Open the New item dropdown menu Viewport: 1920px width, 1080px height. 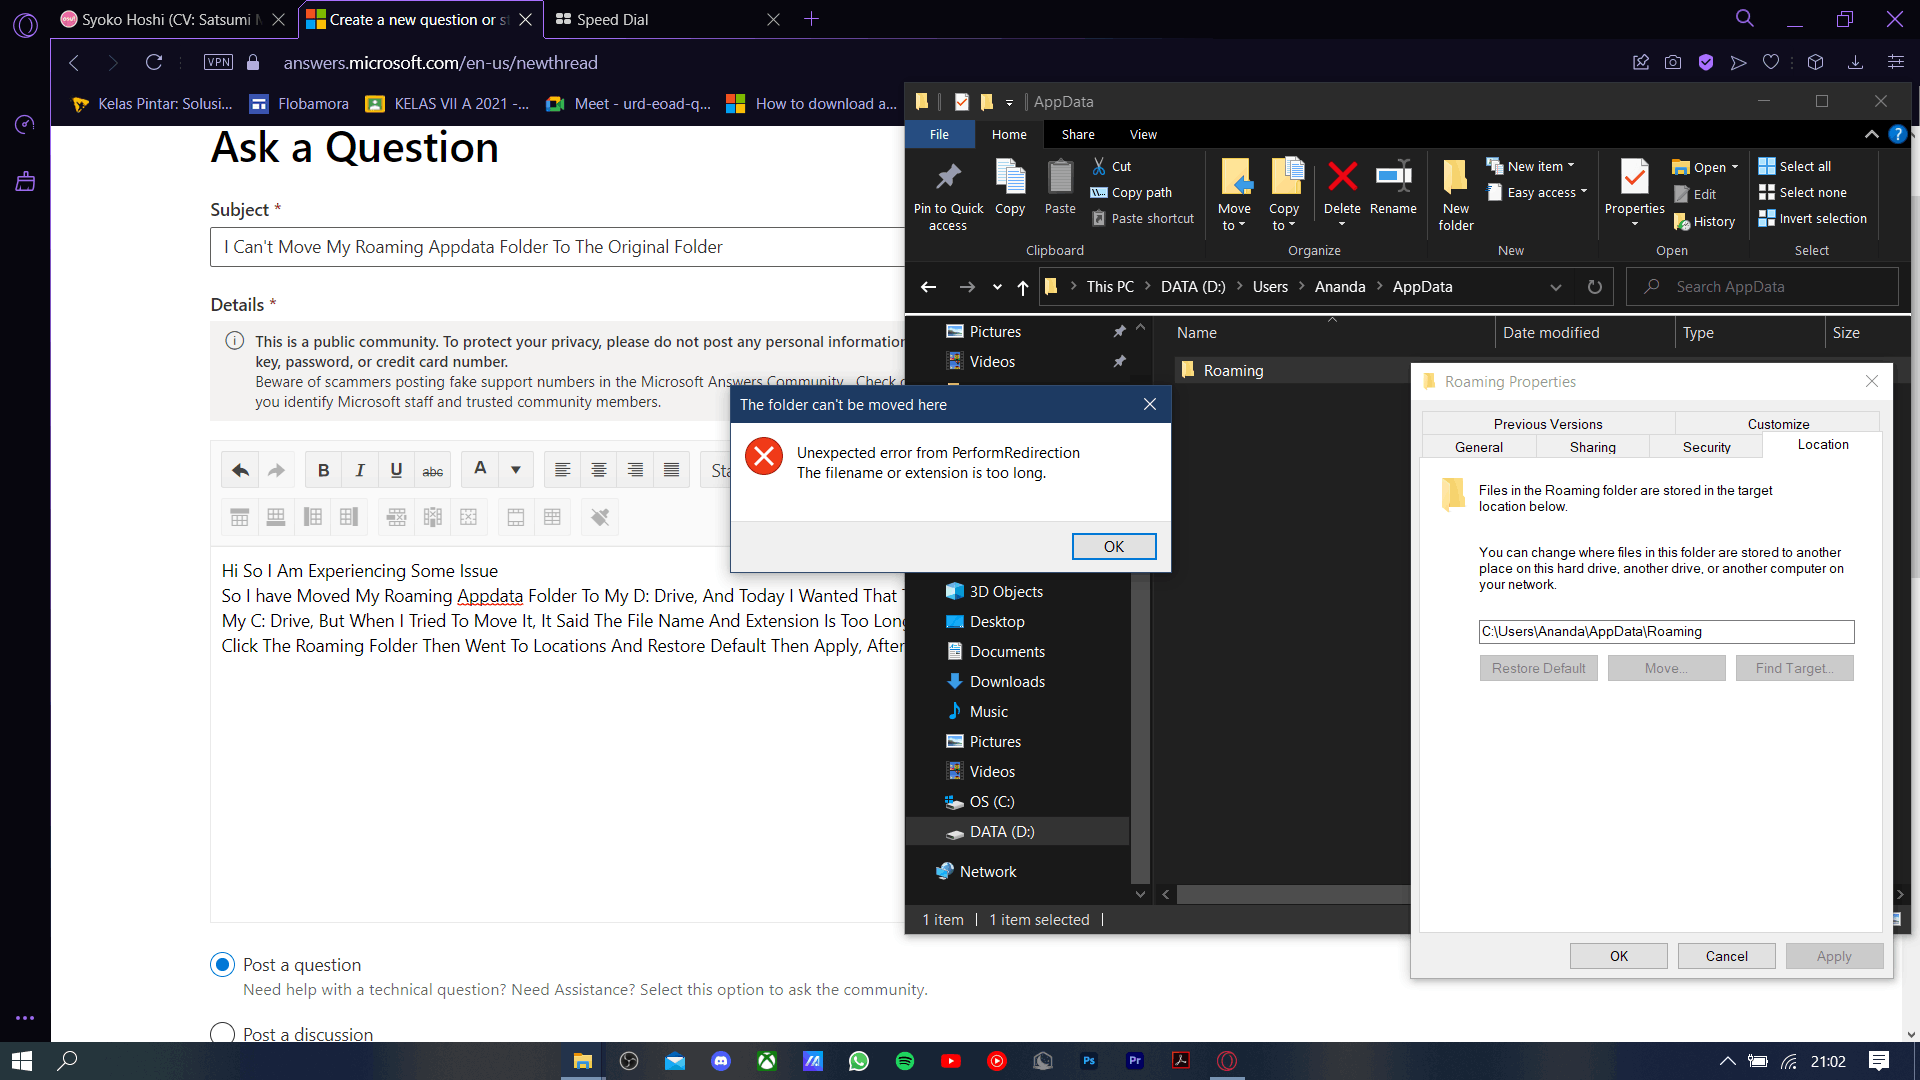coord(1536,166)
